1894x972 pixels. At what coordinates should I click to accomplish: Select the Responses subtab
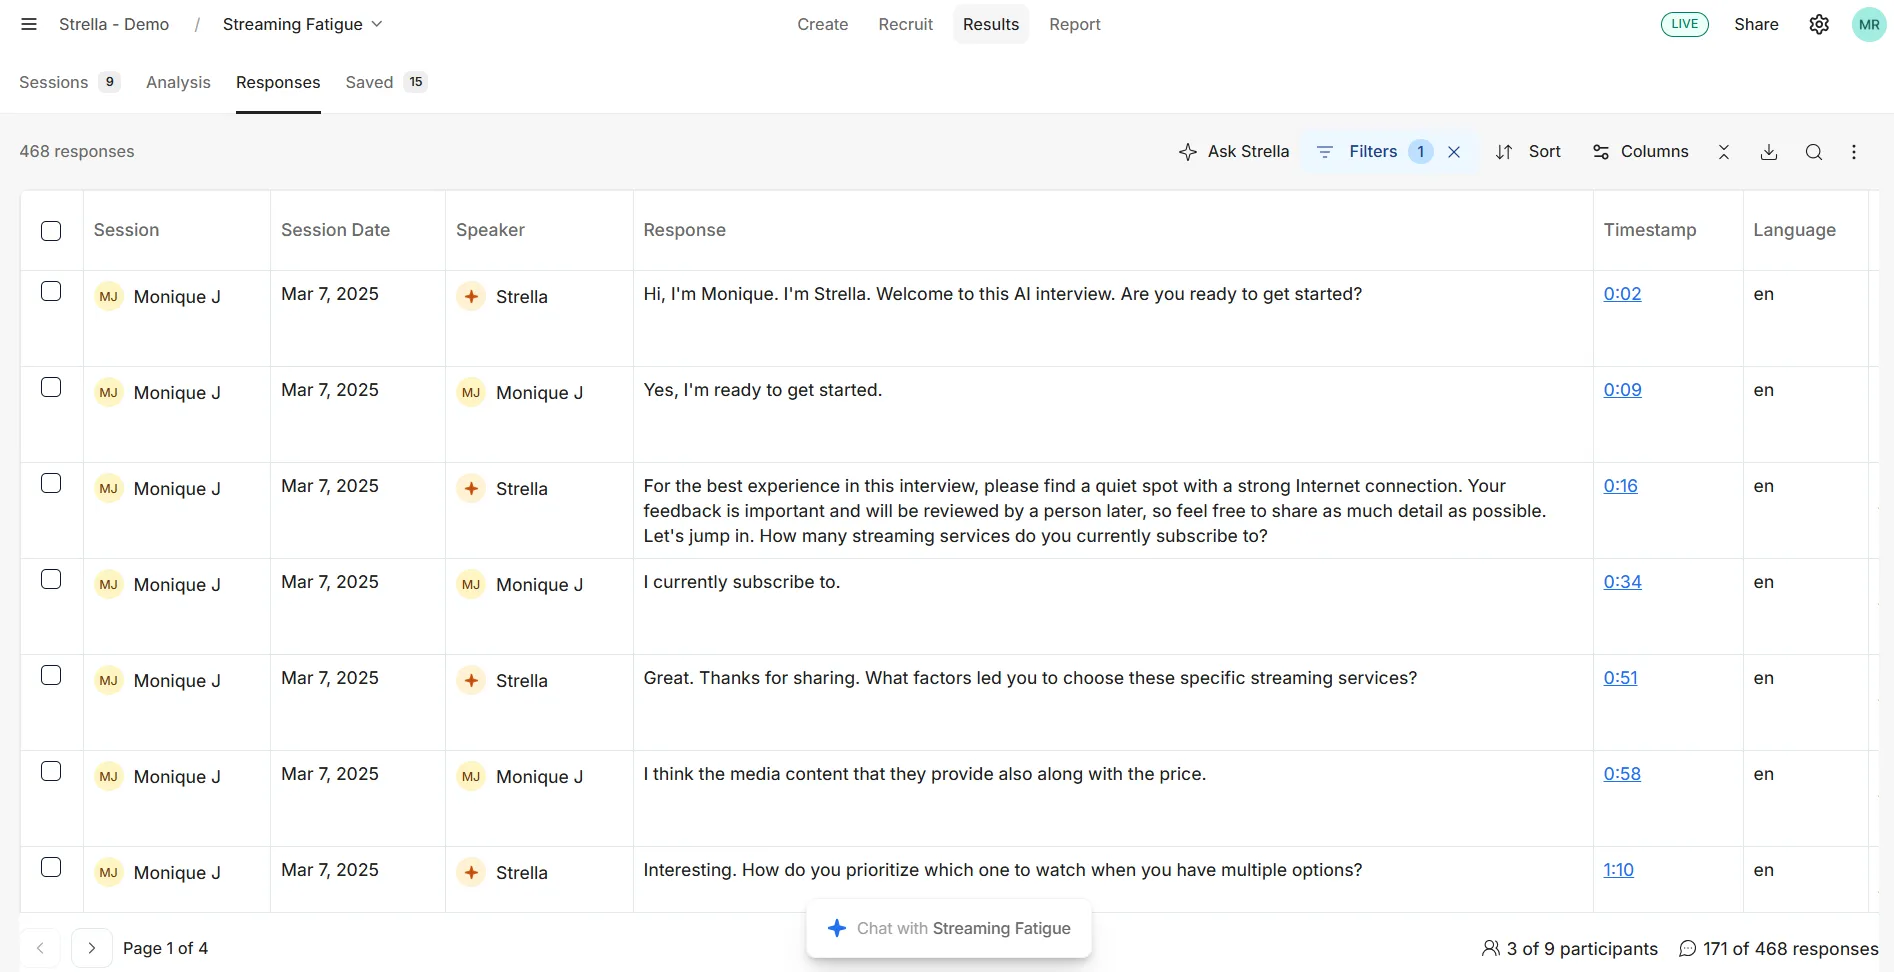point(278,82)
